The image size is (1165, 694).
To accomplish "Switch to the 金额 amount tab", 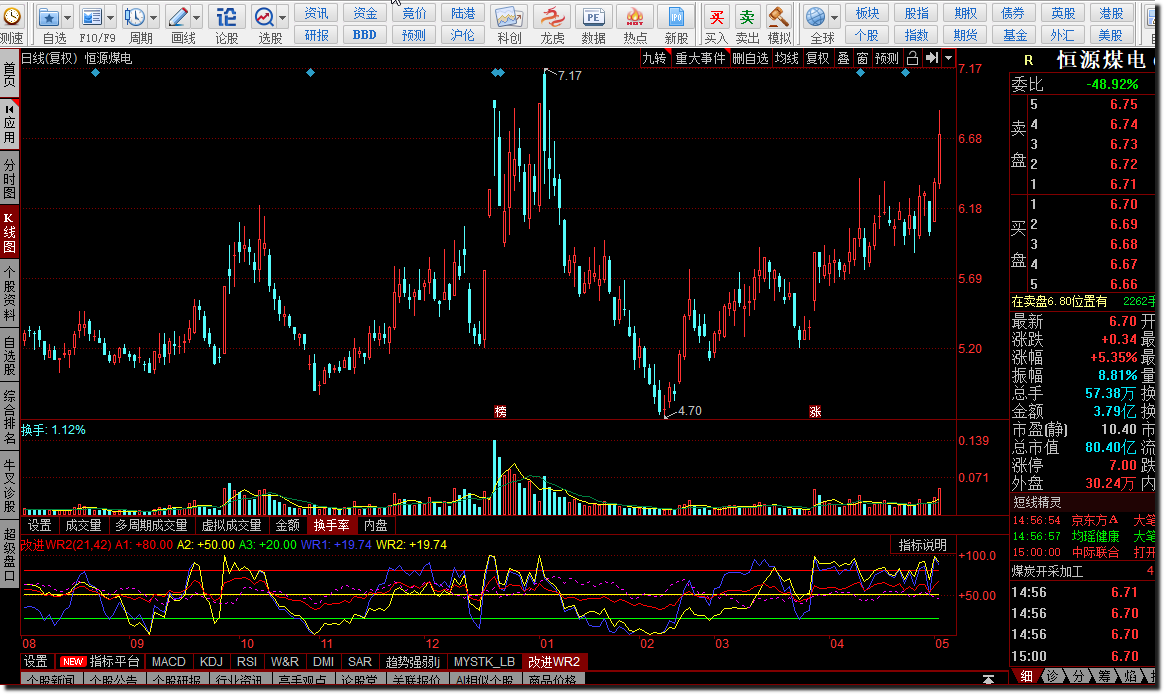I will point(288,525).
